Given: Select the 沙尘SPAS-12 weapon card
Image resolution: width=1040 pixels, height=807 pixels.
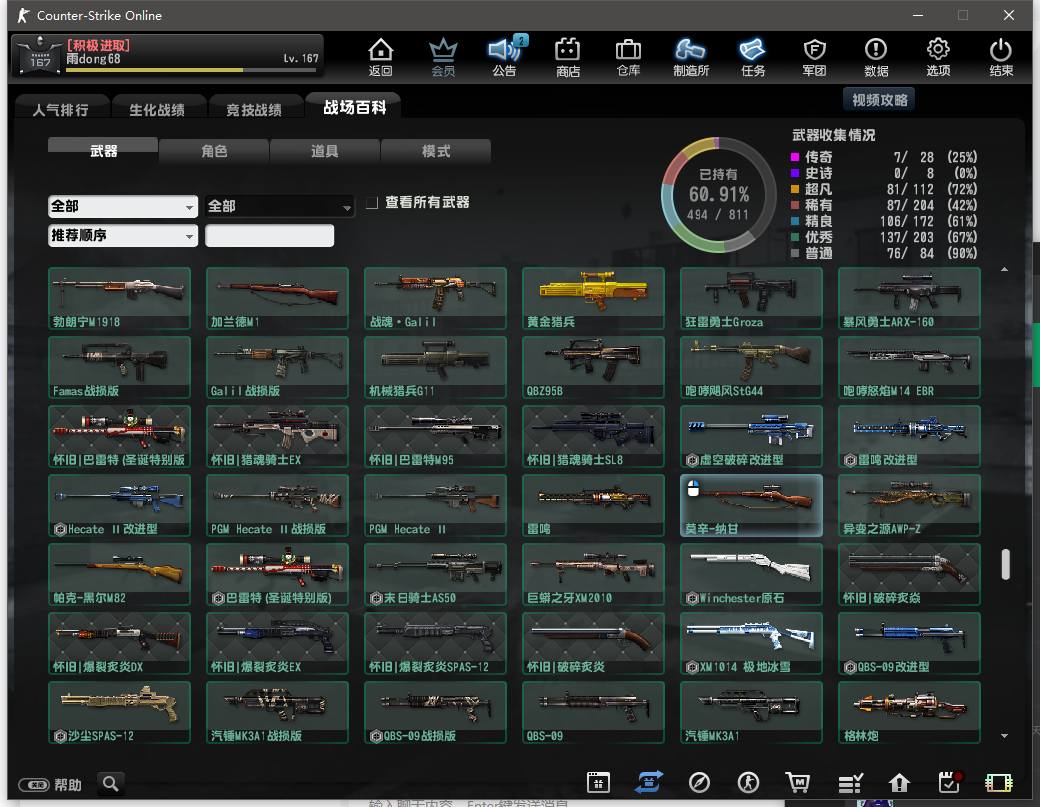Looking at the screenshot, I should coord(119,712).
